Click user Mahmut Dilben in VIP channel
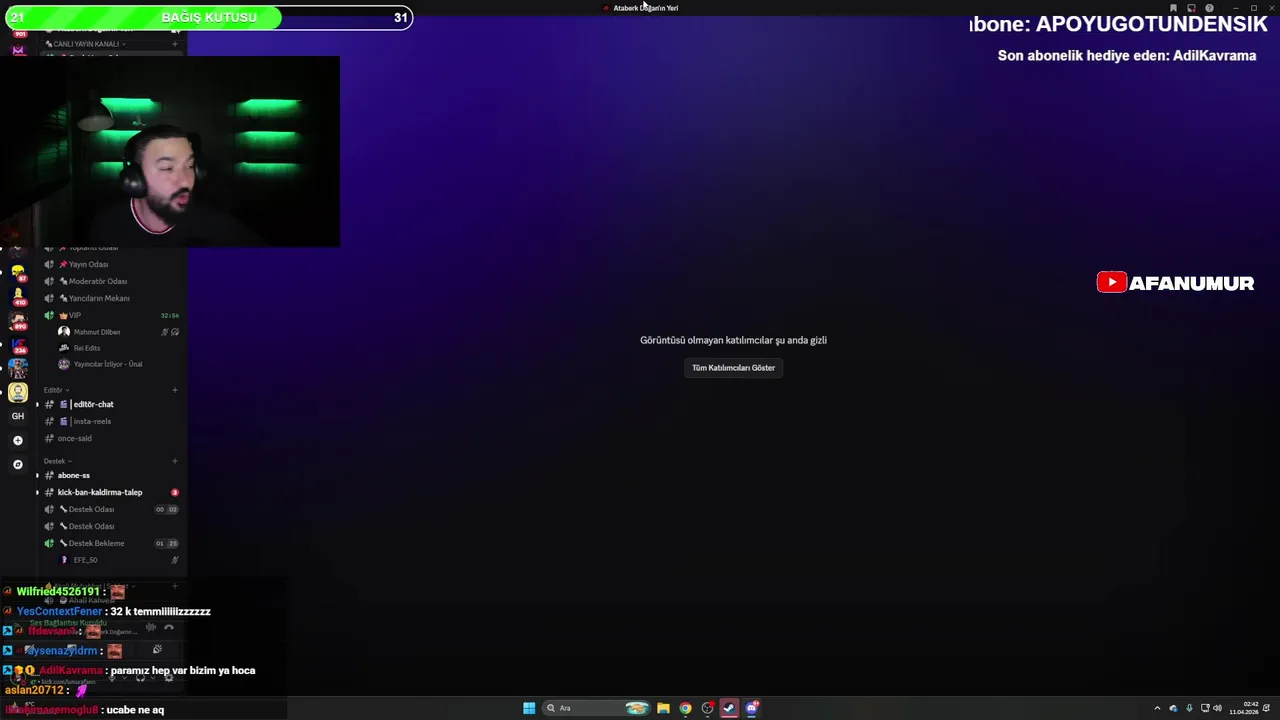The height and width of the screenshot is (720, 1280). coord(96,332)
